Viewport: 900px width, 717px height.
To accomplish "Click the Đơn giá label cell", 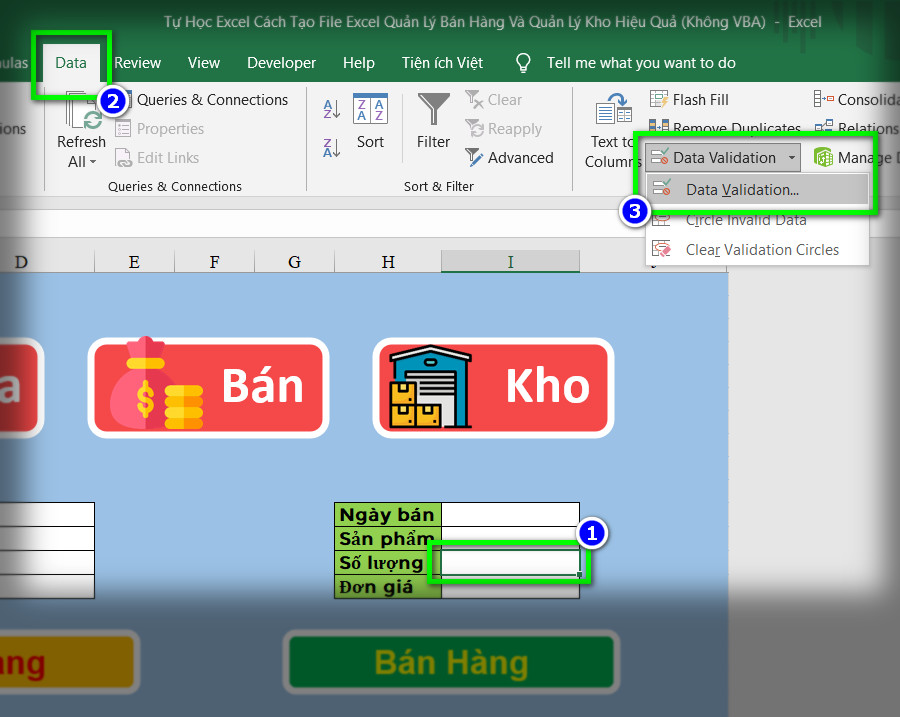I will pos(388,587).
